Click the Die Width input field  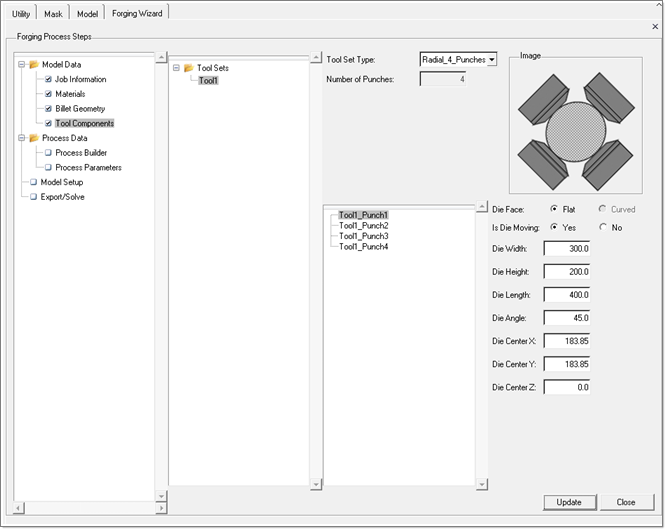567,248
